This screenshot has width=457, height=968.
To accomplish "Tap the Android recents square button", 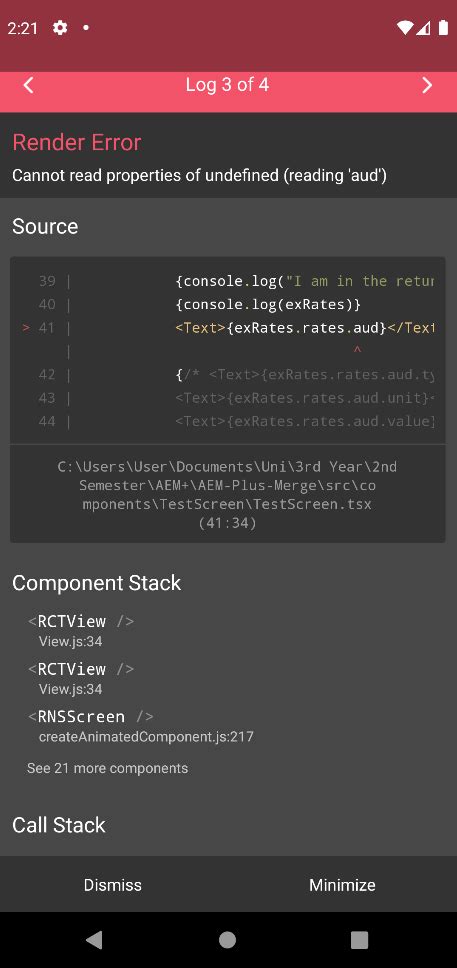I will pyautogui.click(x=359, y=940).
